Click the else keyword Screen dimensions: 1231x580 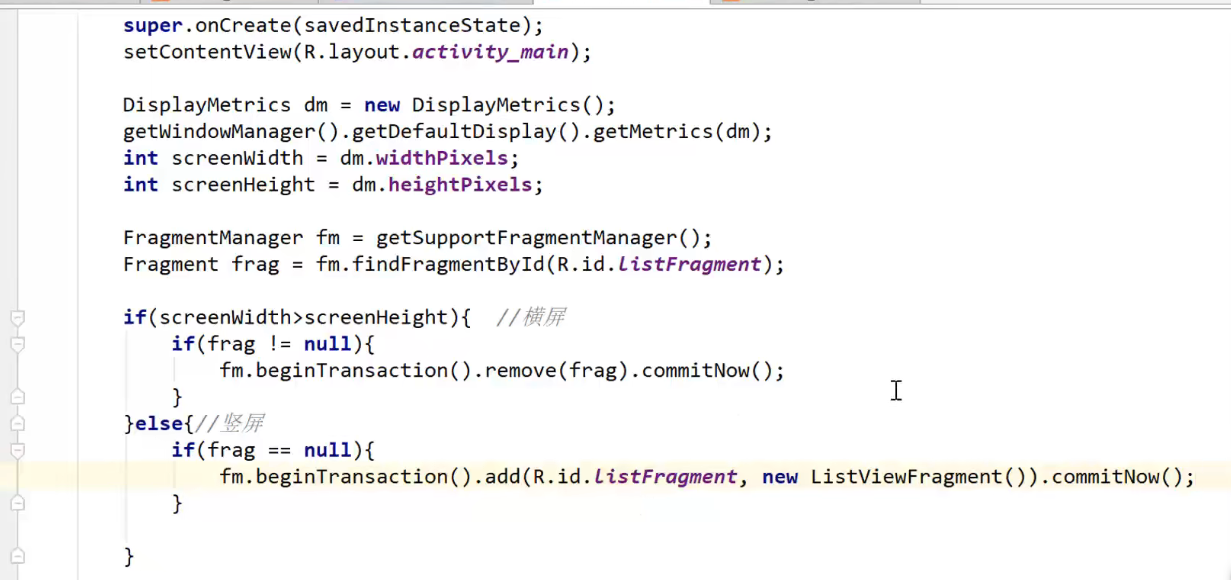[159, 424]
